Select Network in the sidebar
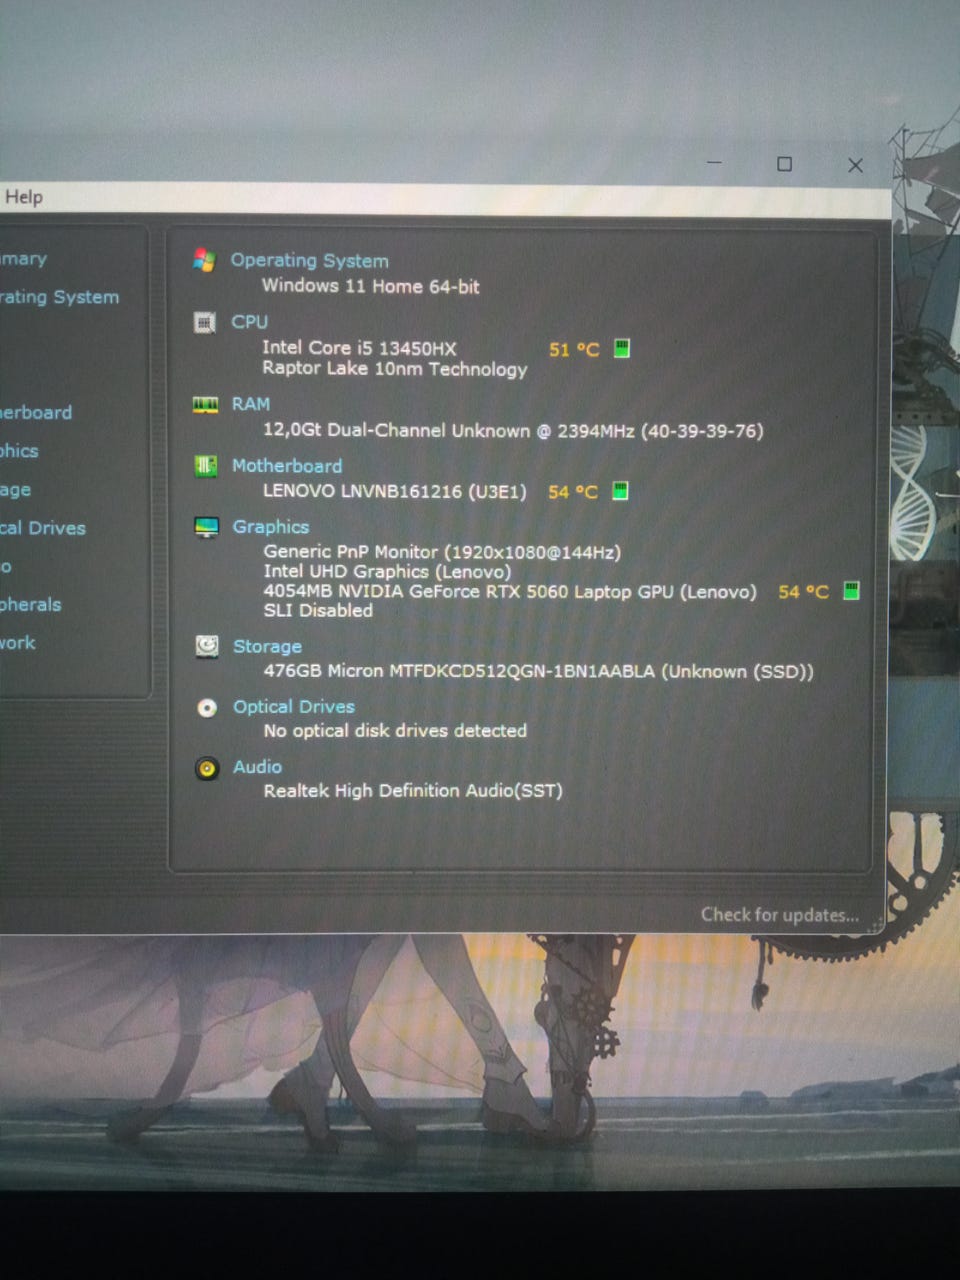Image resolution: width=960 pixels, height=1280 pixels. [18, 643]
